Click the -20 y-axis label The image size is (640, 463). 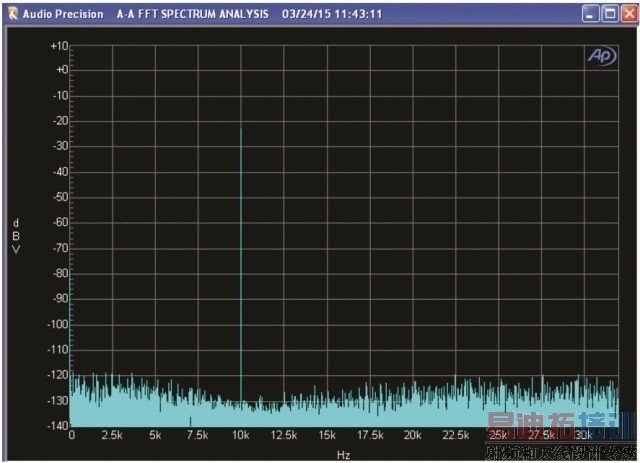click(x=60, y=121)
